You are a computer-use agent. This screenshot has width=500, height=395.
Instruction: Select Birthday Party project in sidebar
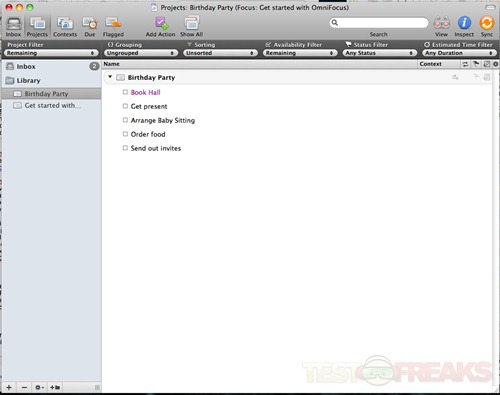point(52,94)
